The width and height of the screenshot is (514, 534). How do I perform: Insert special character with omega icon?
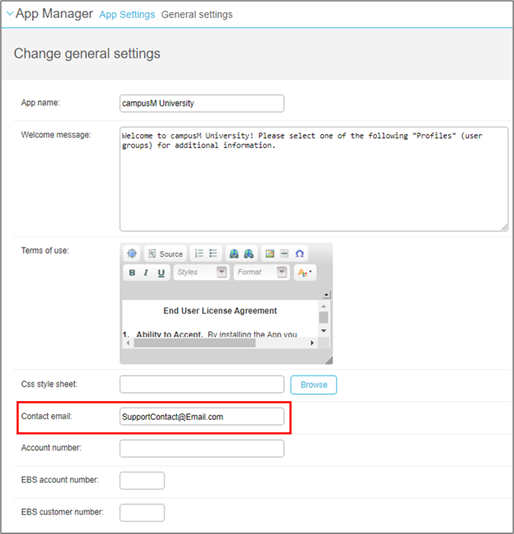pyautogui.click(x=299, y=254)
